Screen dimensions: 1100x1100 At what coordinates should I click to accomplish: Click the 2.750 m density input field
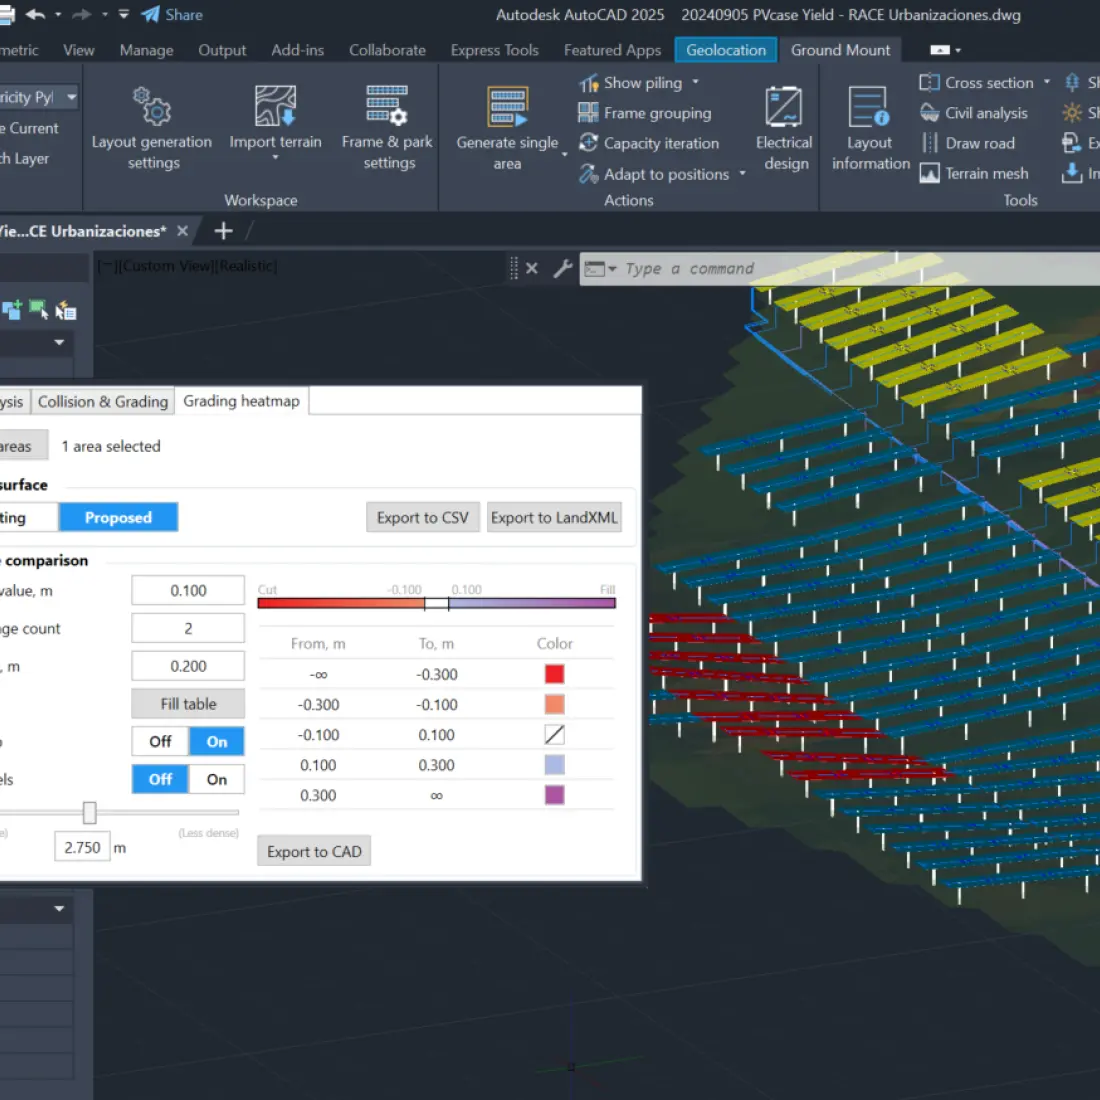[82, 847]
